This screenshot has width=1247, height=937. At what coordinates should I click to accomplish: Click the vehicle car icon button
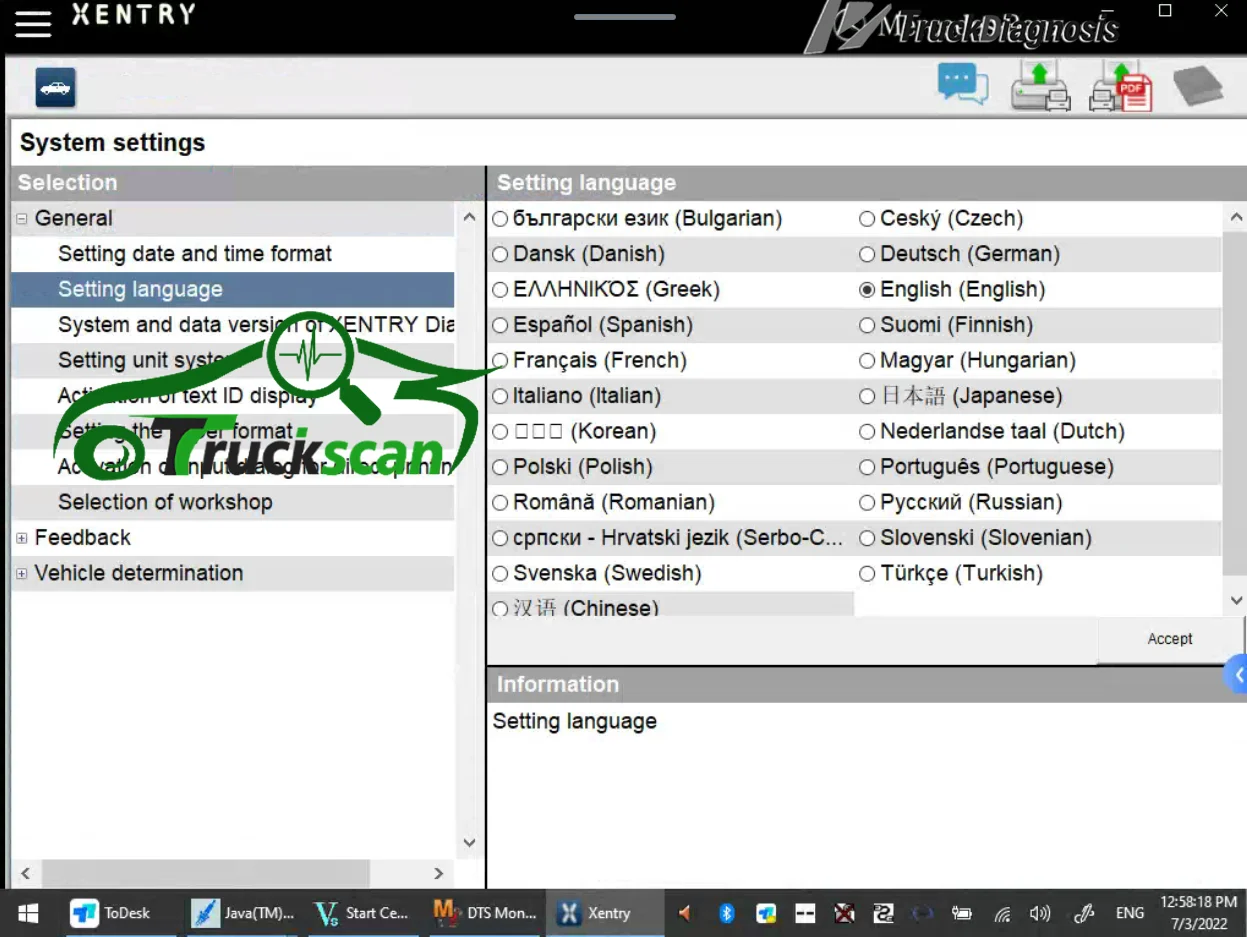click(x=55, y=88)
